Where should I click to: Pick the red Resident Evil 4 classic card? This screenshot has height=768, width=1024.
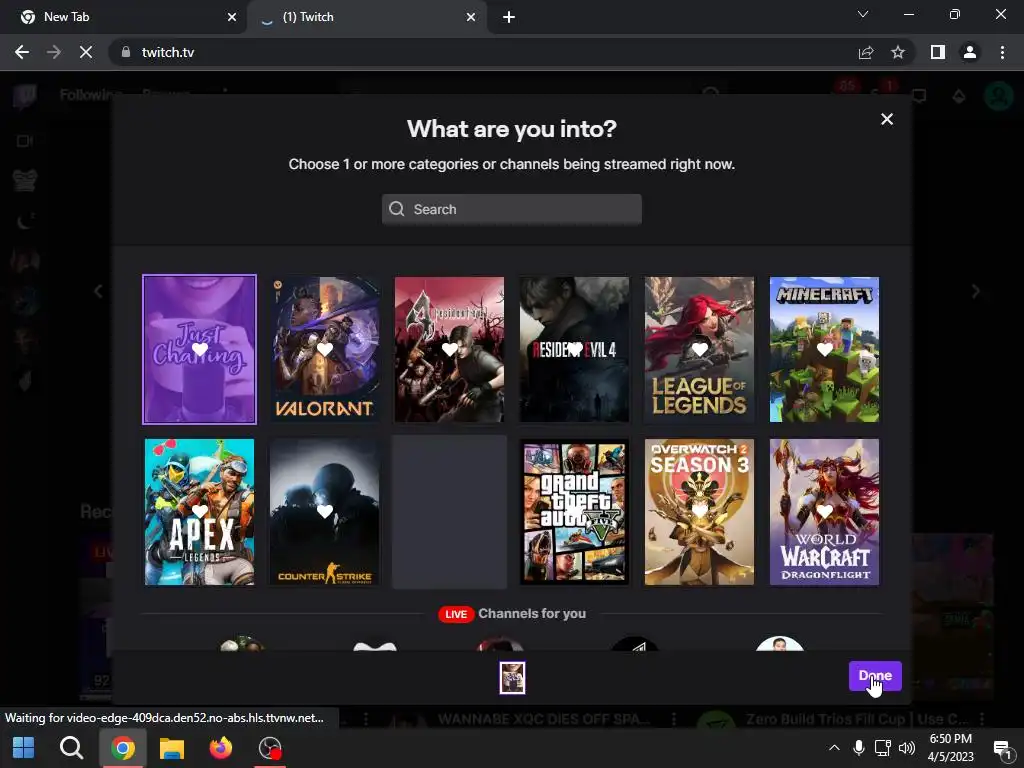[449, 349]
